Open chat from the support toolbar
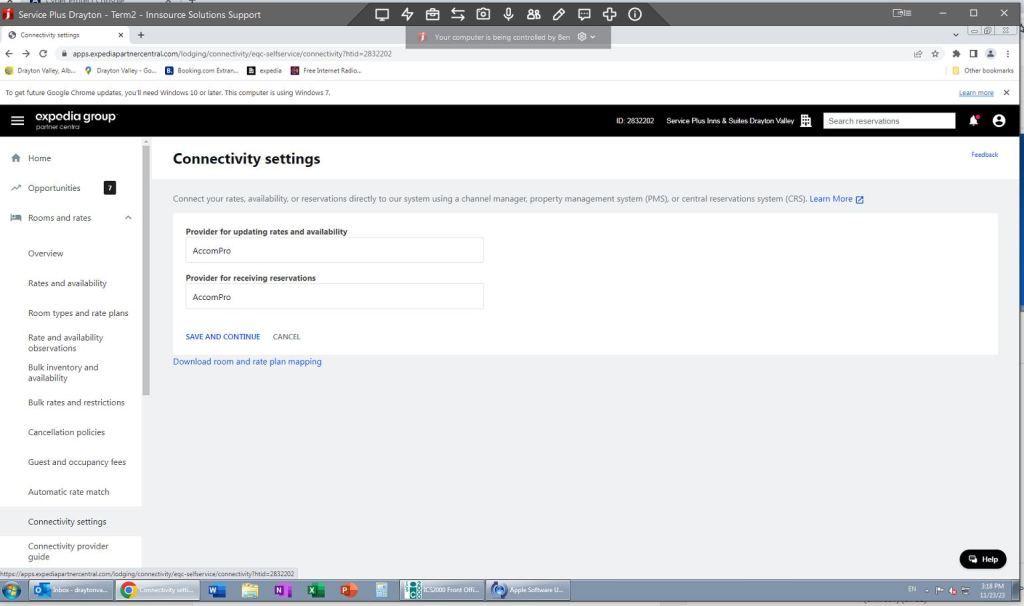 coord(584,14)
